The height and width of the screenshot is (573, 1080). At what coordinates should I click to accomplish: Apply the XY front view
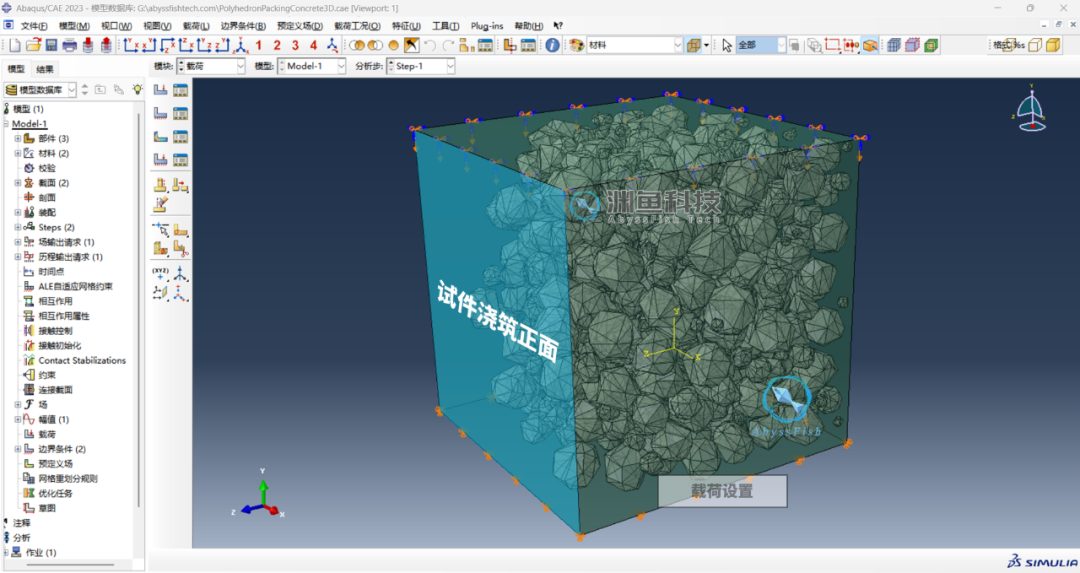pos(131,45)
